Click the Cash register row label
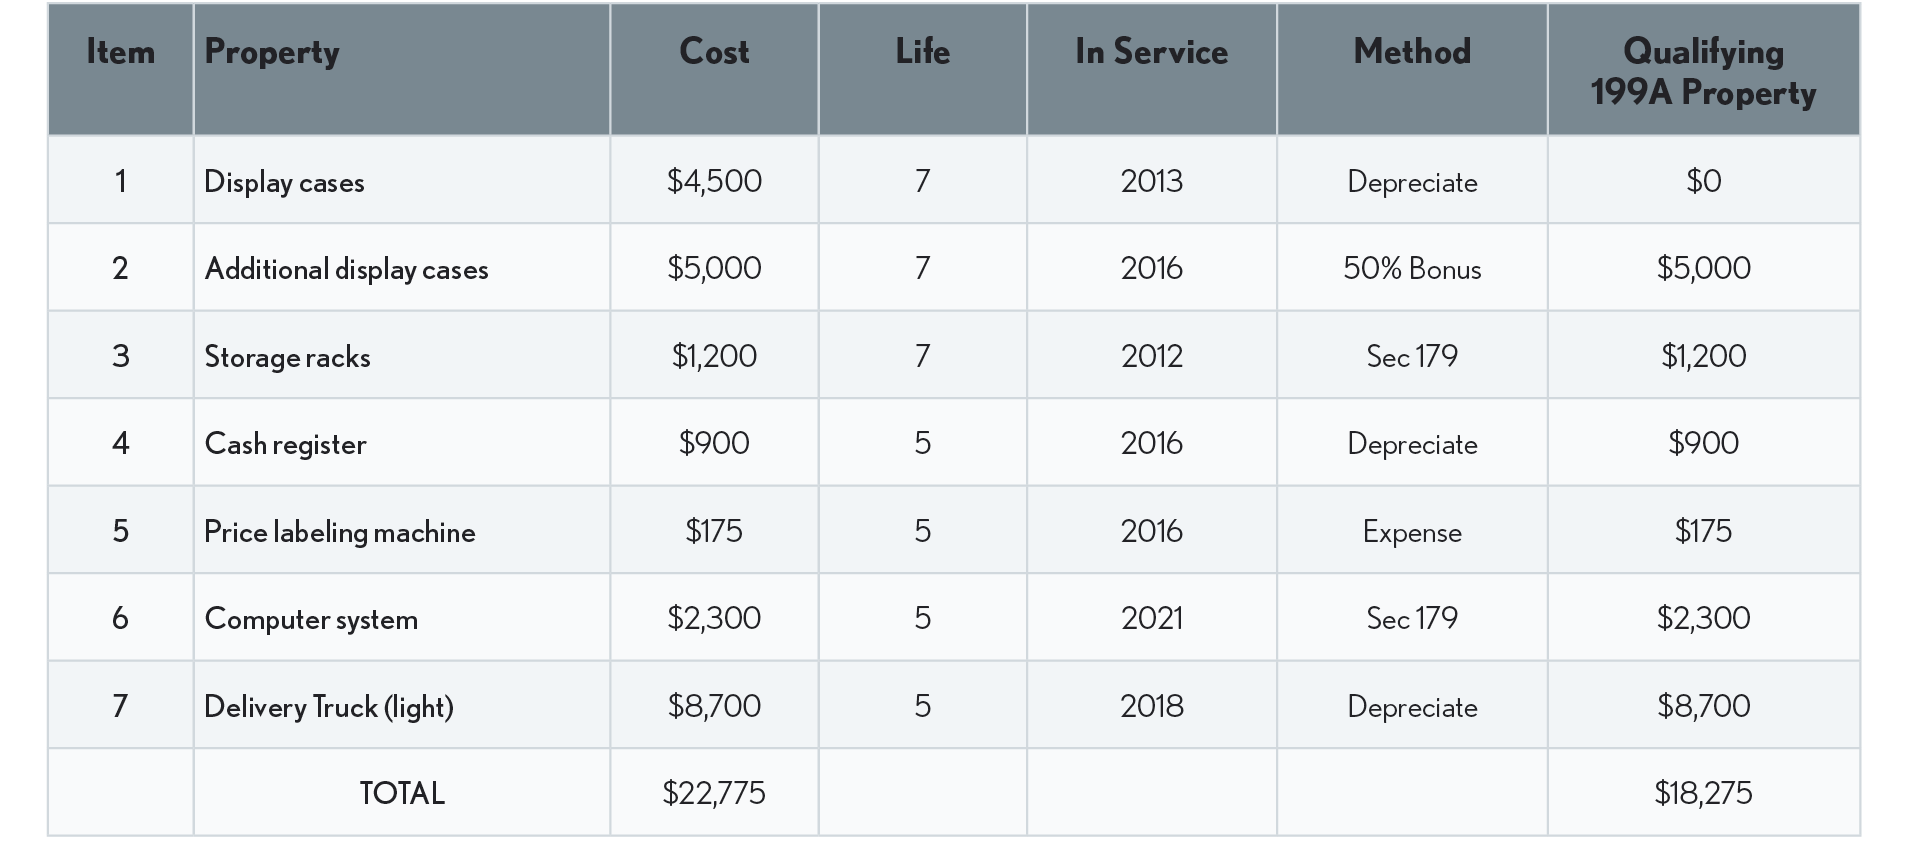This screenshot has width=1908, height=862. point(286,444)
